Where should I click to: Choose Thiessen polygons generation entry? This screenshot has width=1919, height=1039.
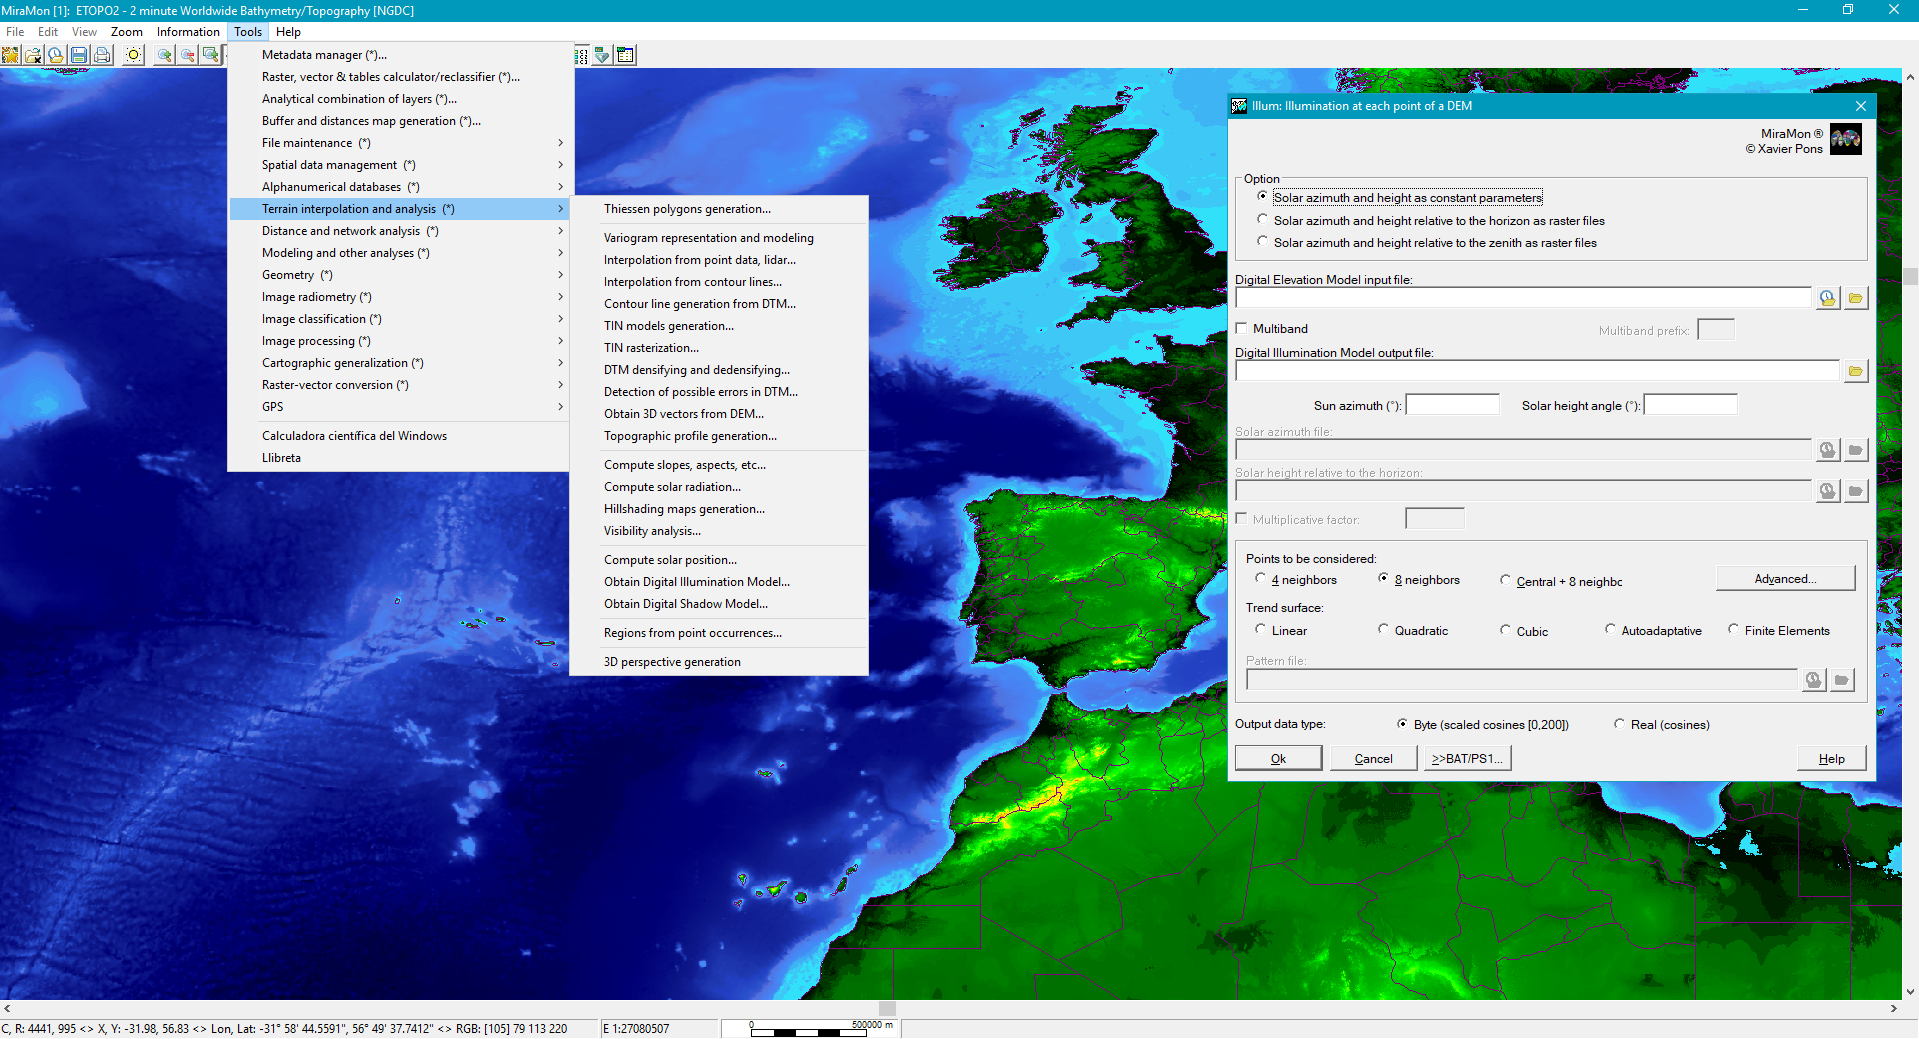[x=719, y=209]
